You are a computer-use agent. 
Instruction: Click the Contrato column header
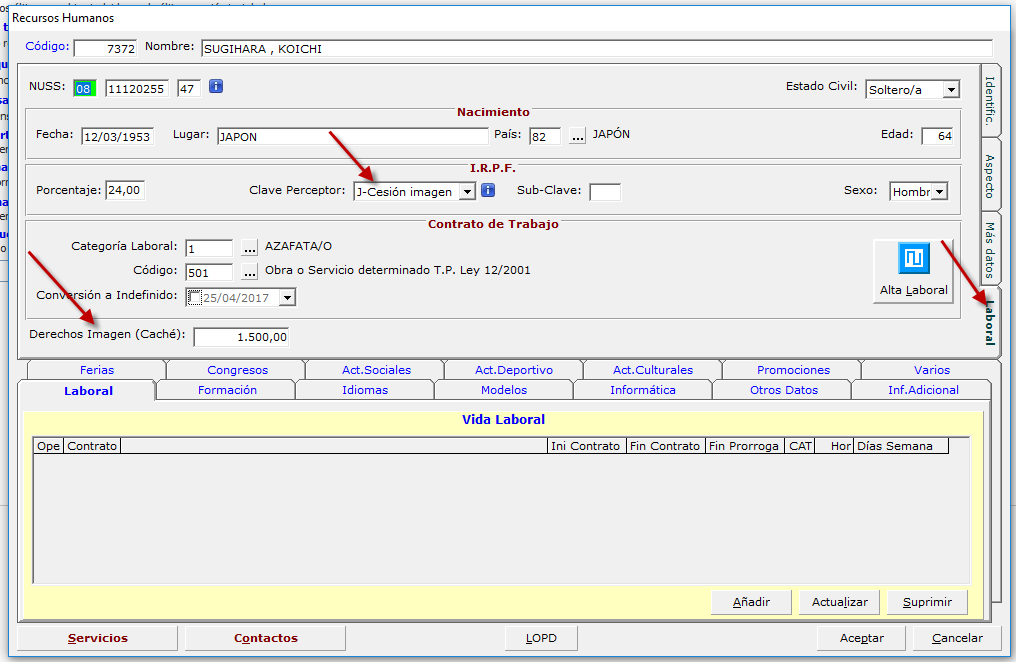click(92, 446)
